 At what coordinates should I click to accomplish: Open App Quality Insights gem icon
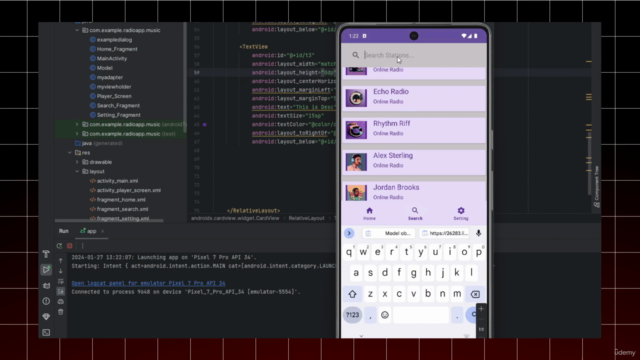coord(46,317)
